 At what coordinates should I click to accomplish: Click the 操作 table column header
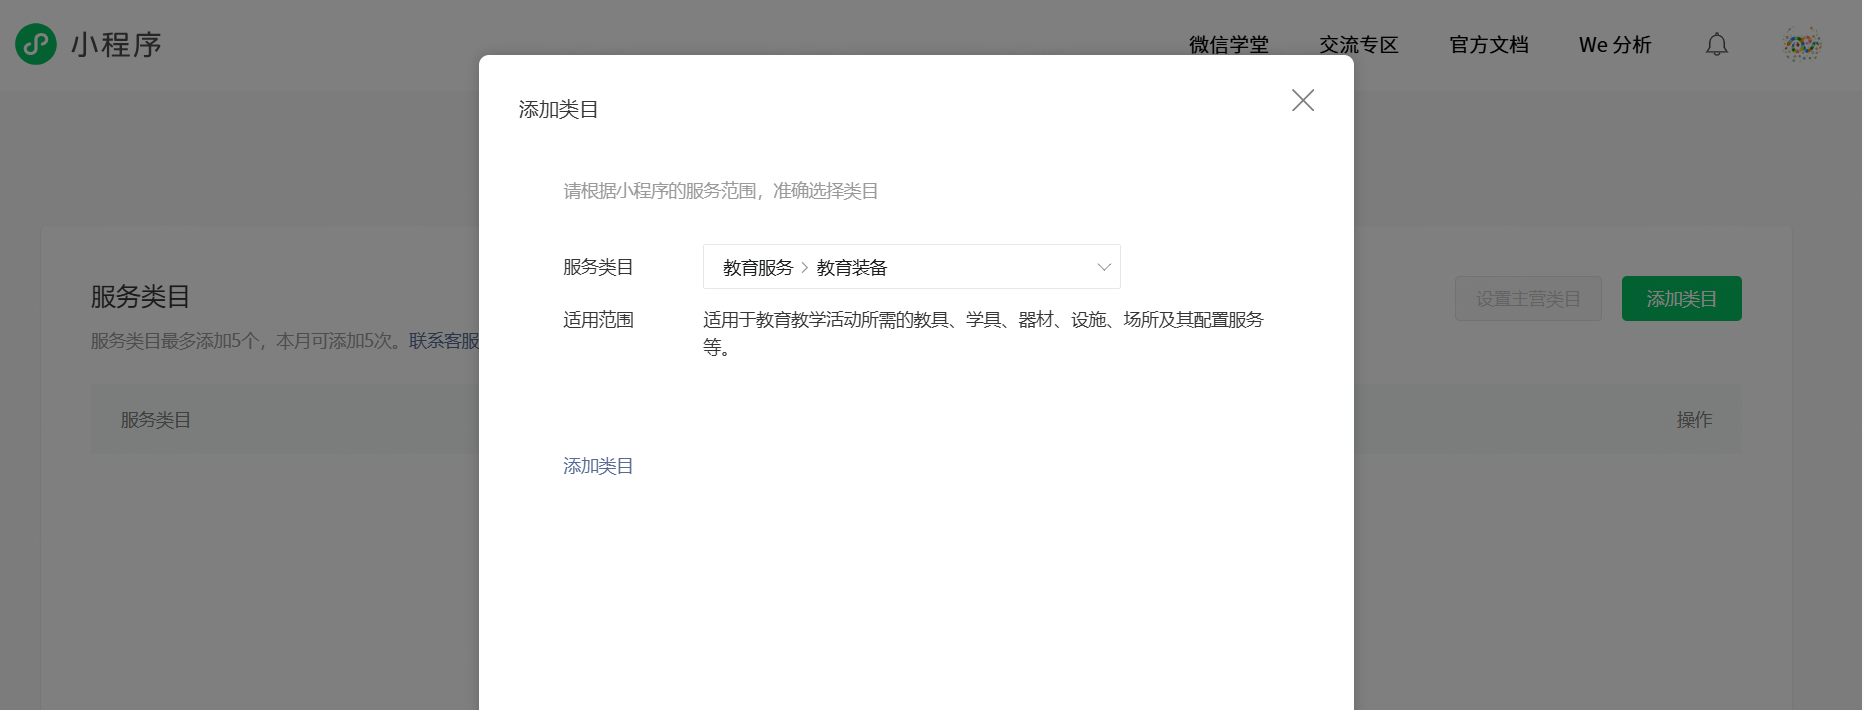pyautogui.click(x=1693, y=420)
